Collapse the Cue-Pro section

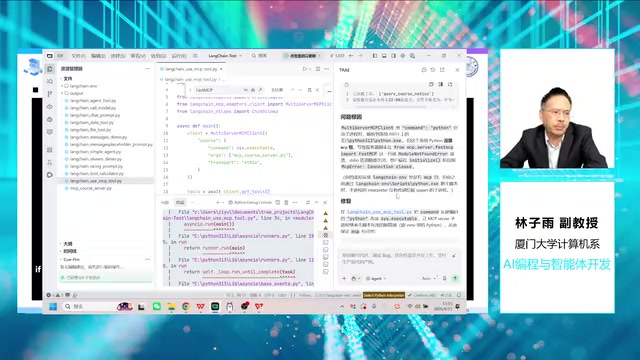71,259
